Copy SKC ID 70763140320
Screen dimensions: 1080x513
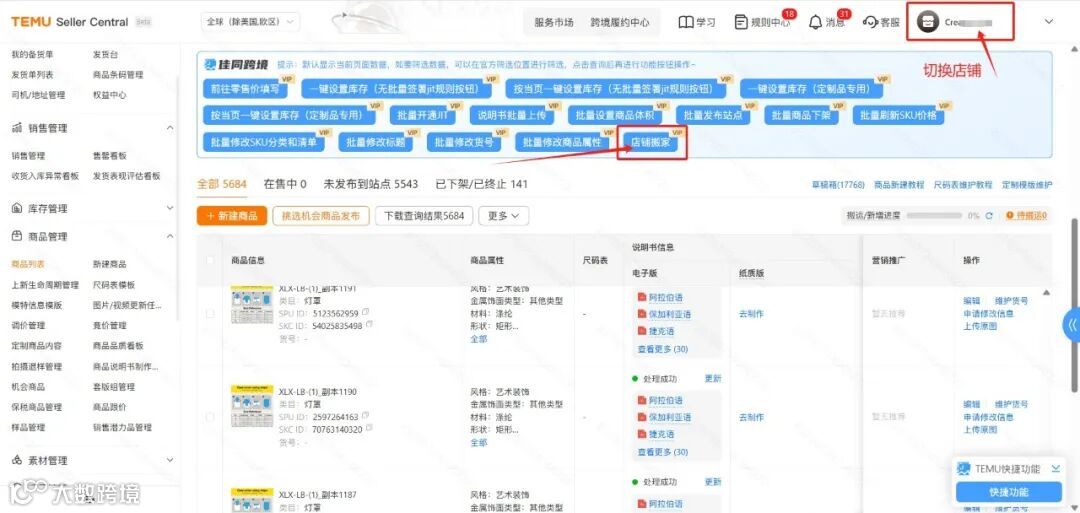point(371,428)
